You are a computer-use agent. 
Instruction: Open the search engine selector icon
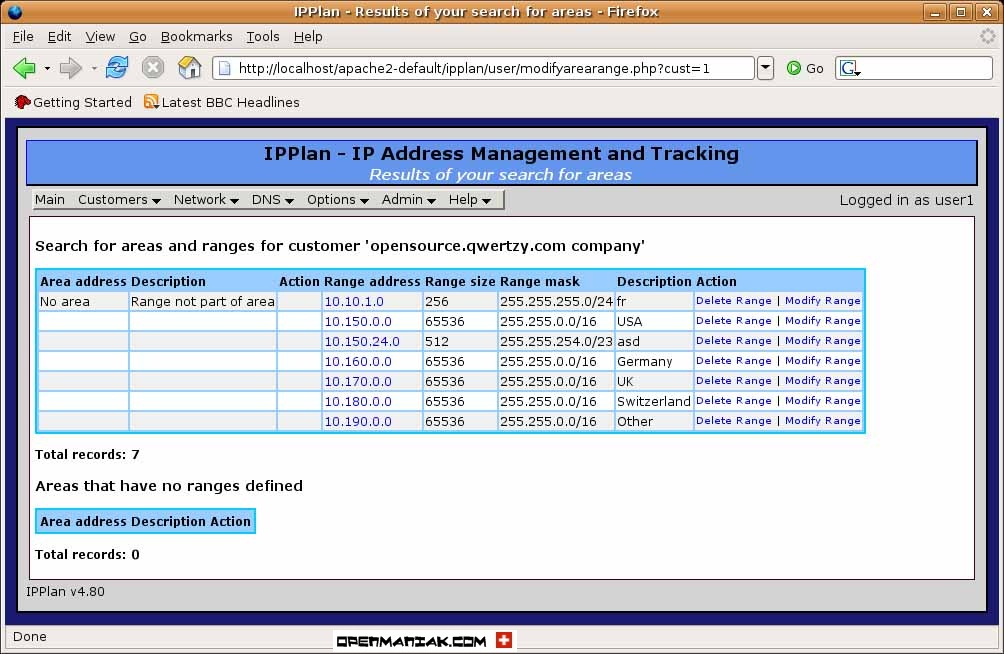(x=850, y=69)
